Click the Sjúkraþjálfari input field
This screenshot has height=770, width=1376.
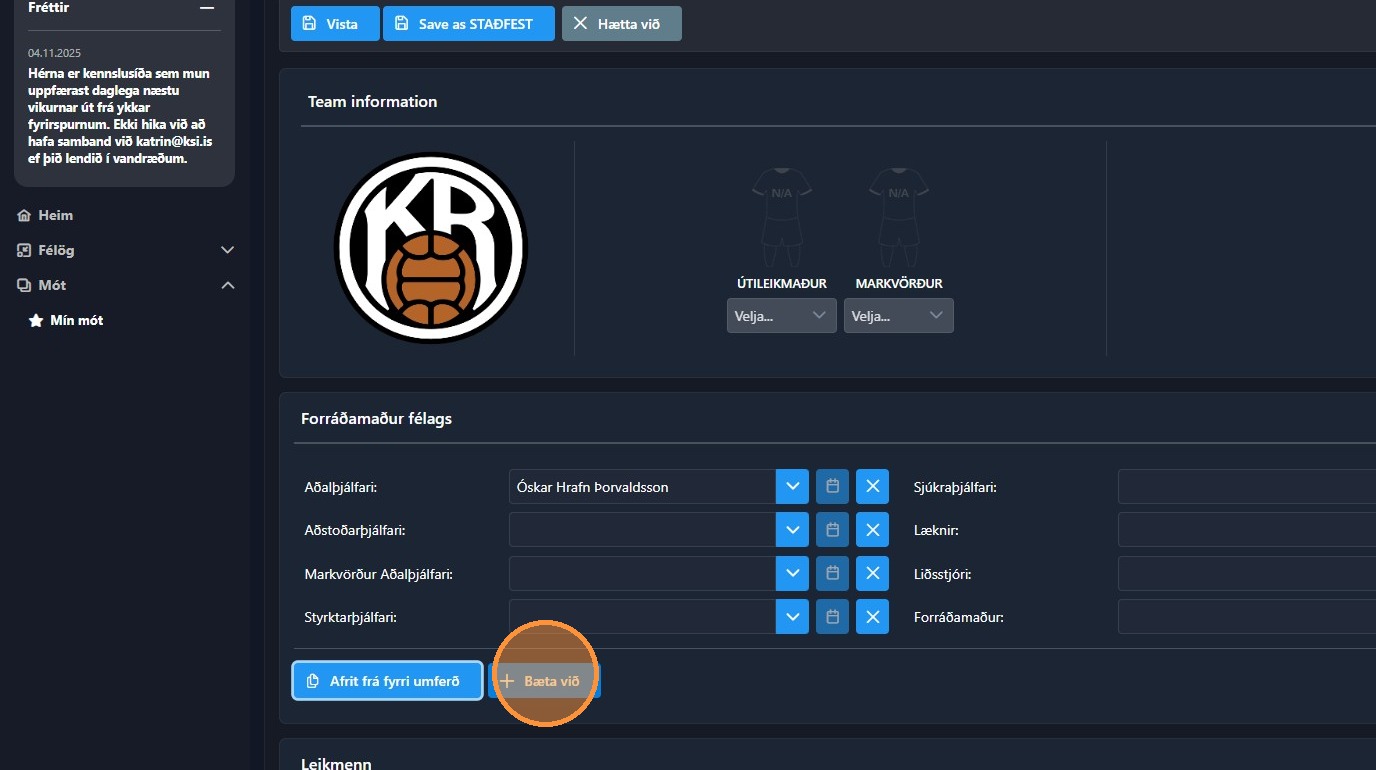[1247, 487]
